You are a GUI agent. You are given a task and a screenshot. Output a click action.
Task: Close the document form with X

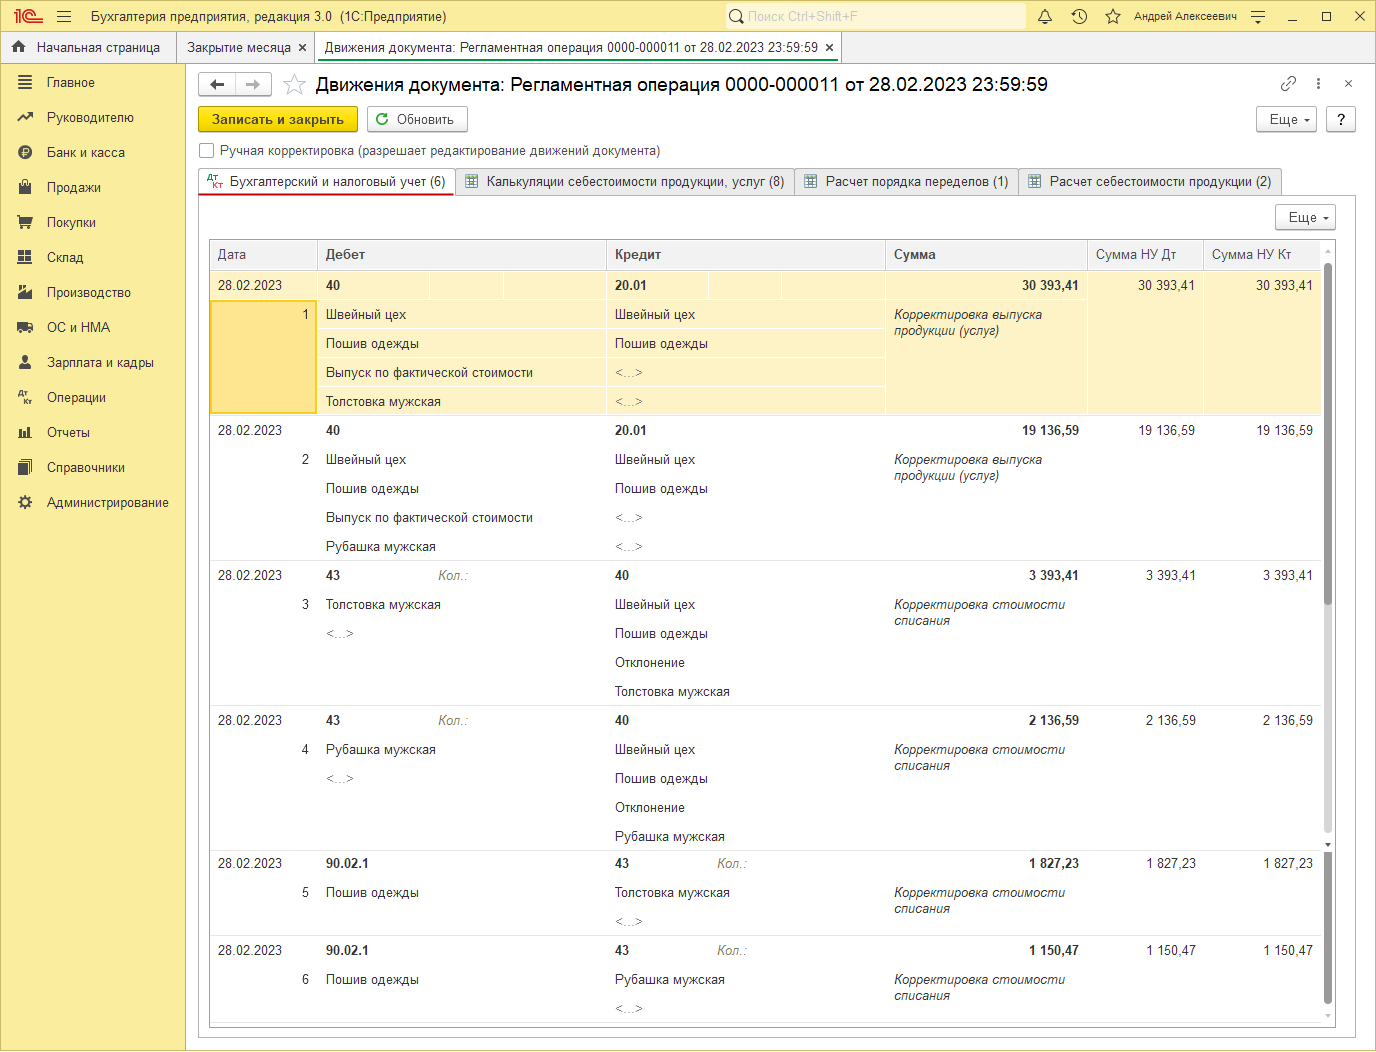click(1348, 84)
